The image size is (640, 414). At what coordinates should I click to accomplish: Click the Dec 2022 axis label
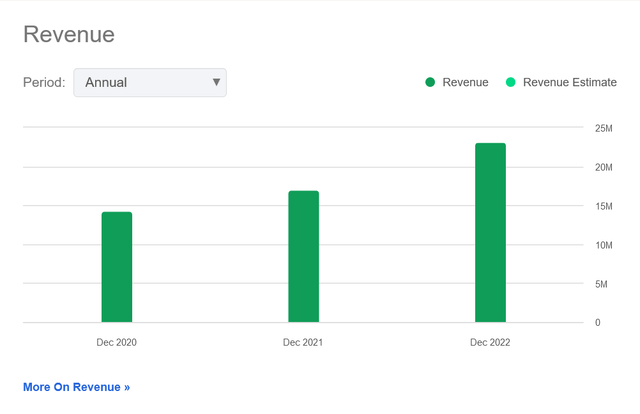[490, 342]
